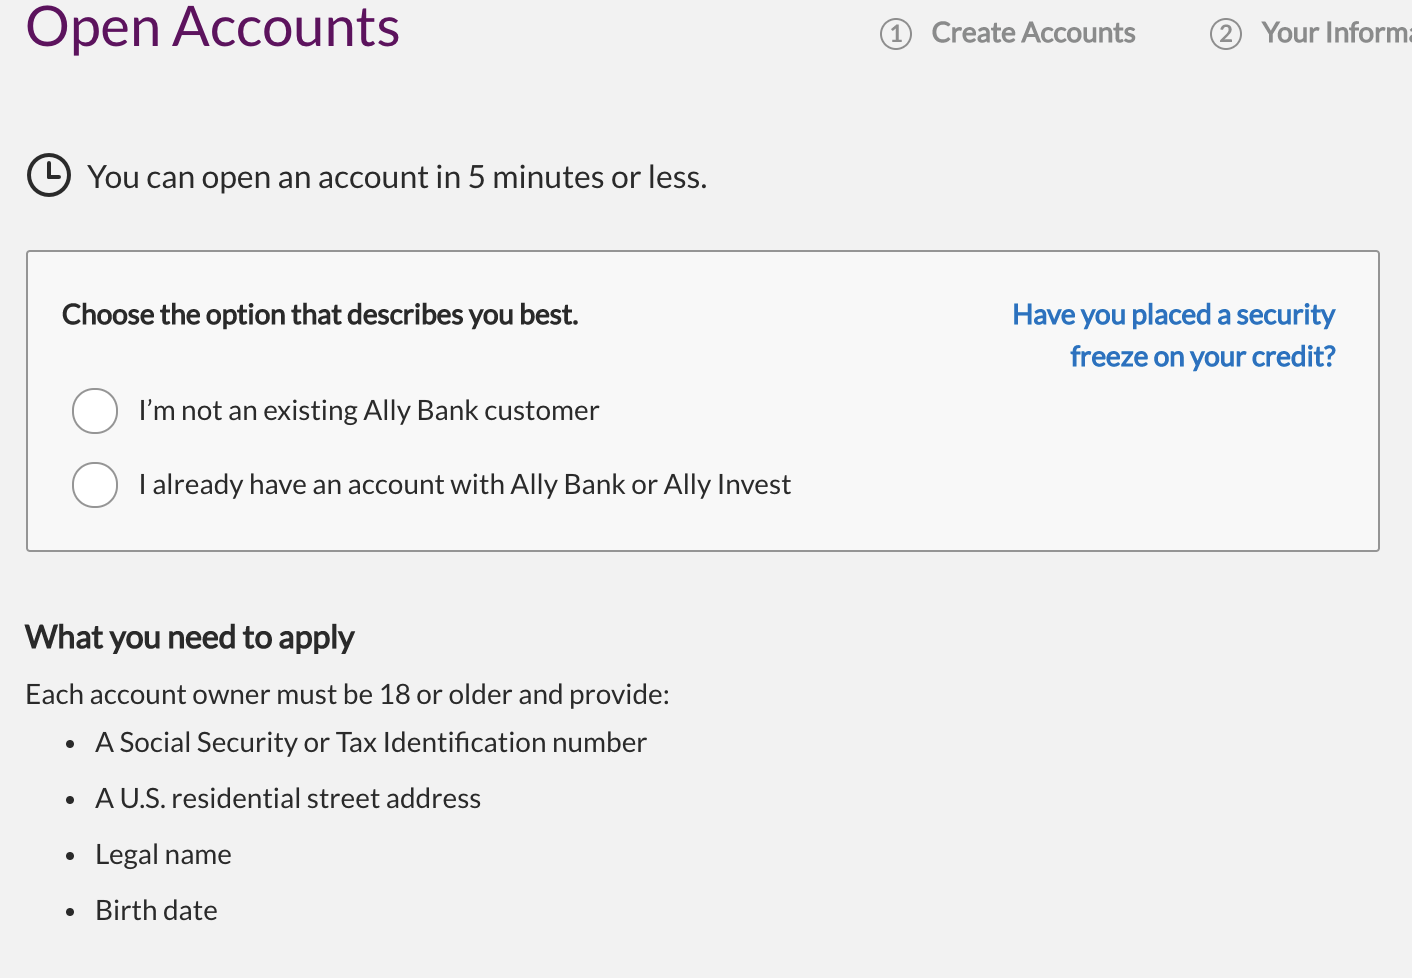The height and width of the screenshot is (978, 1412).
Task: Click the clock icon beside the 5 minutes message
Action: [x=48, y=176]
